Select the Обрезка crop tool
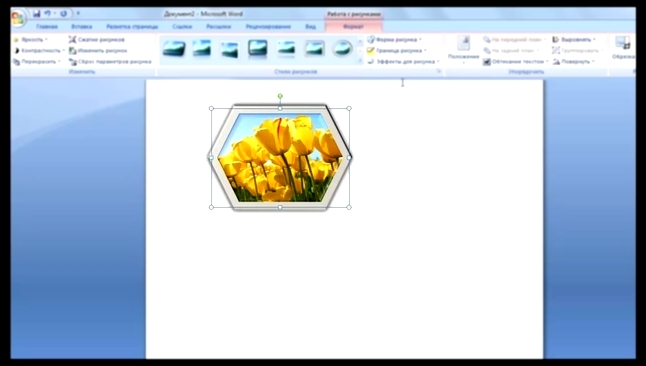 [623, 48]
